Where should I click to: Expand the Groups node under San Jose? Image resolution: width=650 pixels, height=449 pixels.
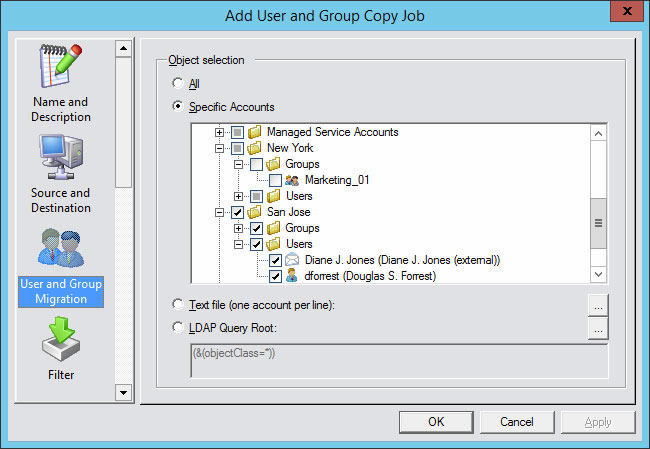pos(238,228)
